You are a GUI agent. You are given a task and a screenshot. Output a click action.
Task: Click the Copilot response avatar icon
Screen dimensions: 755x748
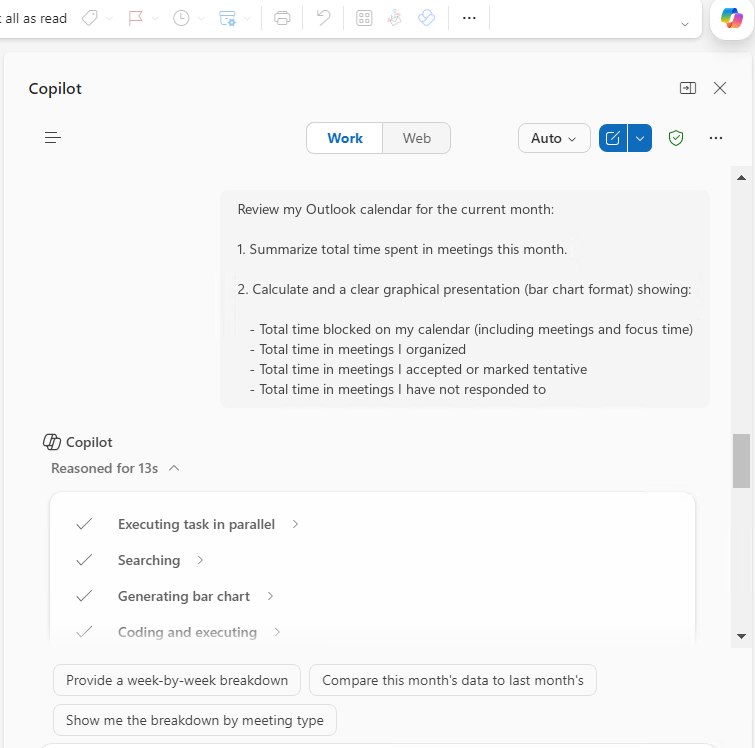click(52, 442)
